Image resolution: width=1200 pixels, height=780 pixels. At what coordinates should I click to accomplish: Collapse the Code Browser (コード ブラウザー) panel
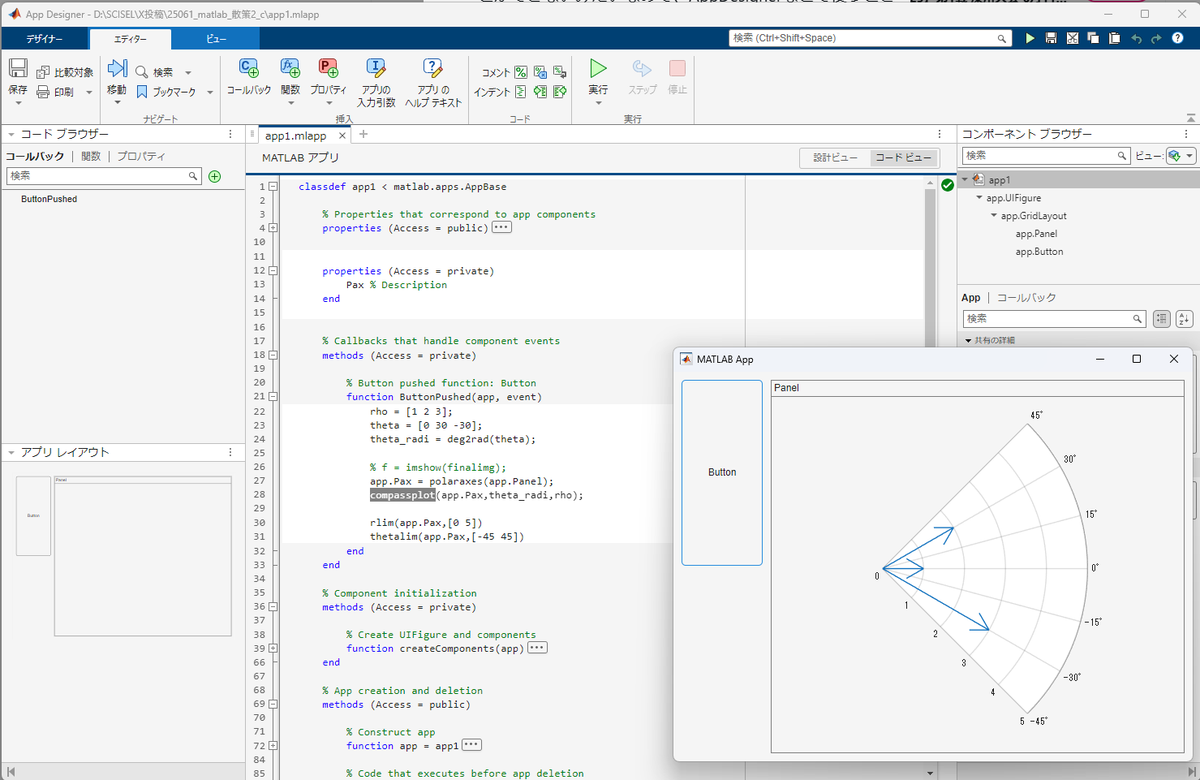[11, 134]
